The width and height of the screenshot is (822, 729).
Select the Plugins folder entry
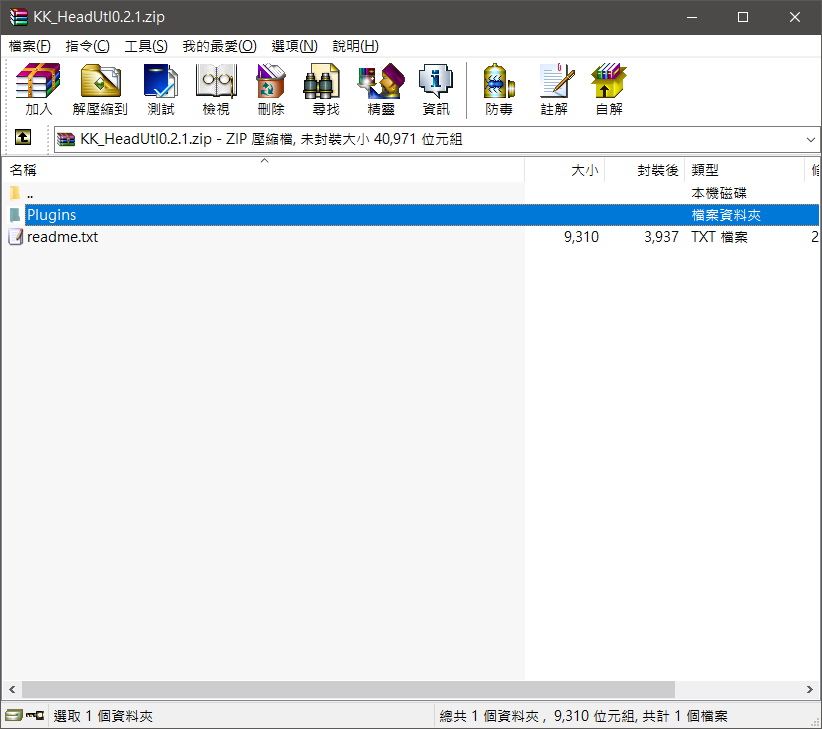pos(52,215)
